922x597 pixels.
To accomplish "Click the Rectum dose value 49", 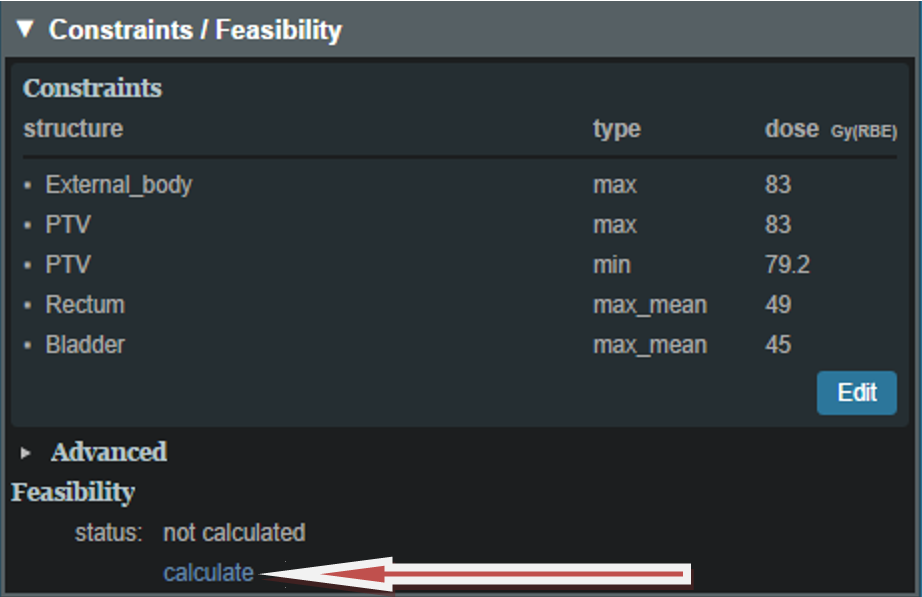I will coord(778,305).
